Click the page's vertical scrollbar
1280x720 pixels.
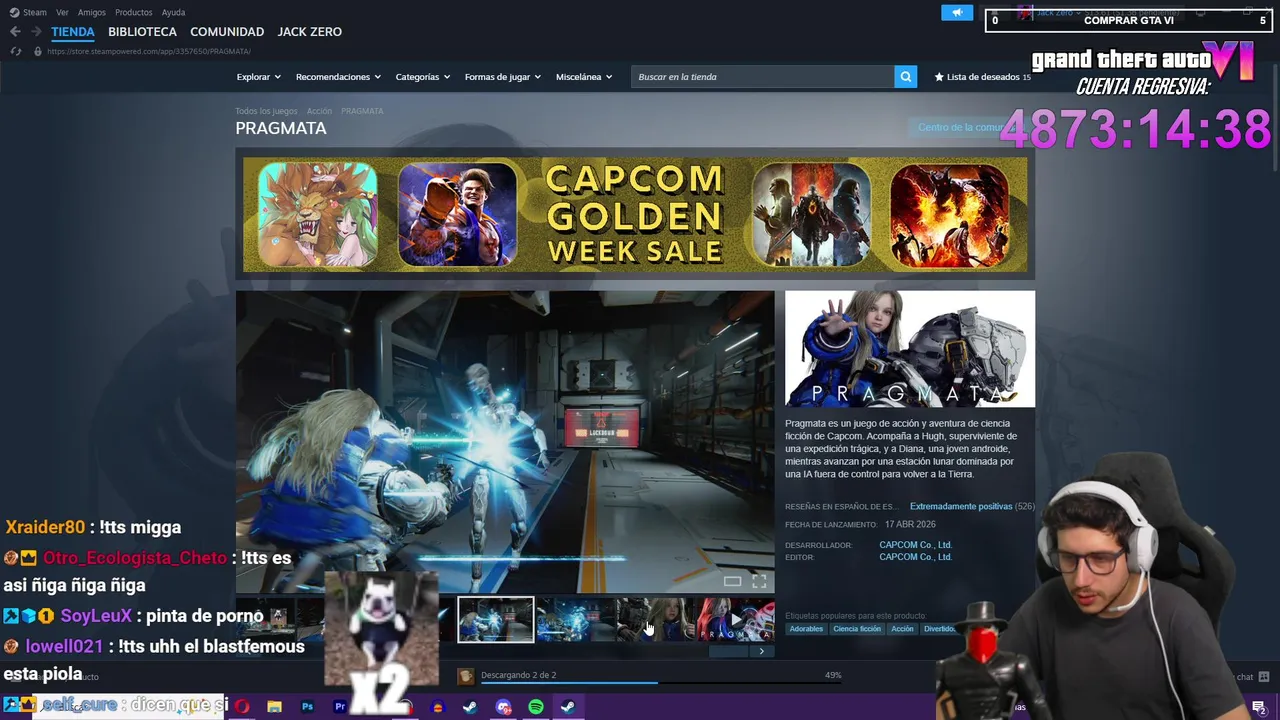coord(1274,120)
